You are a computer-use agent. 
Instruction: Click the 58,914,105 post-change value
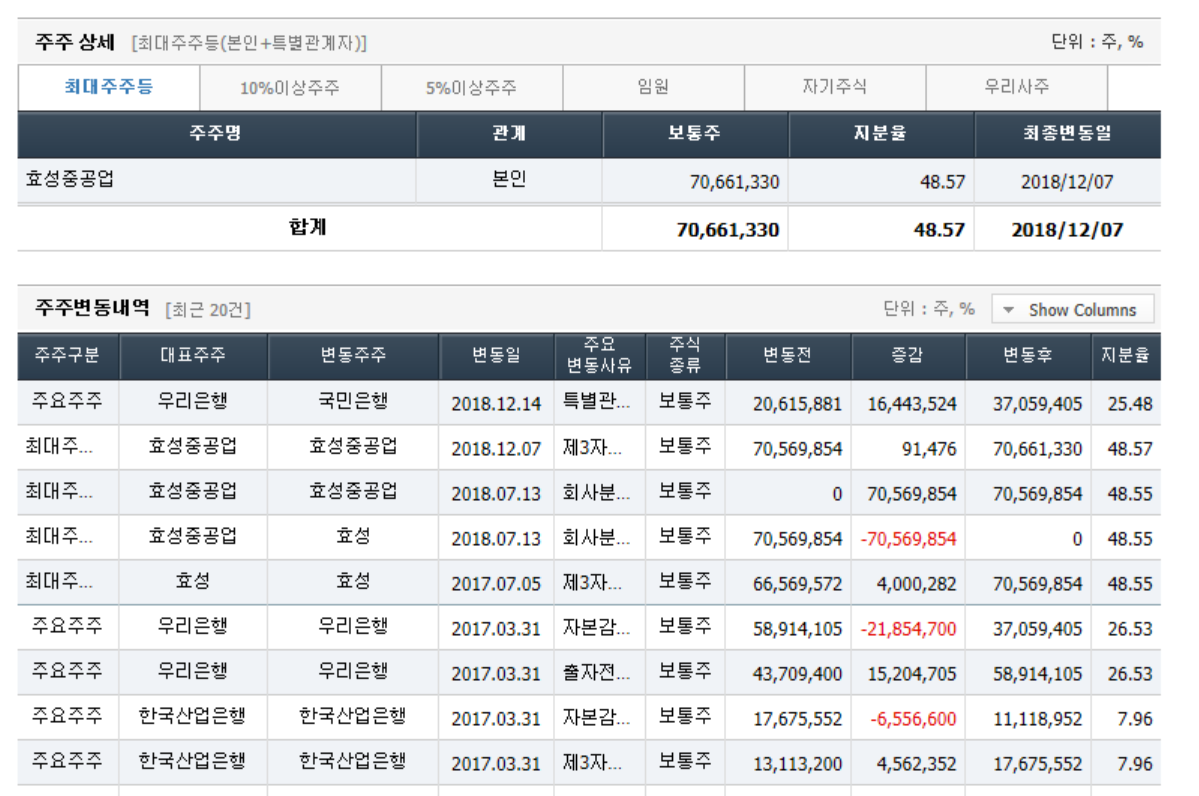pyautogui.click(x=1038, y=674)
